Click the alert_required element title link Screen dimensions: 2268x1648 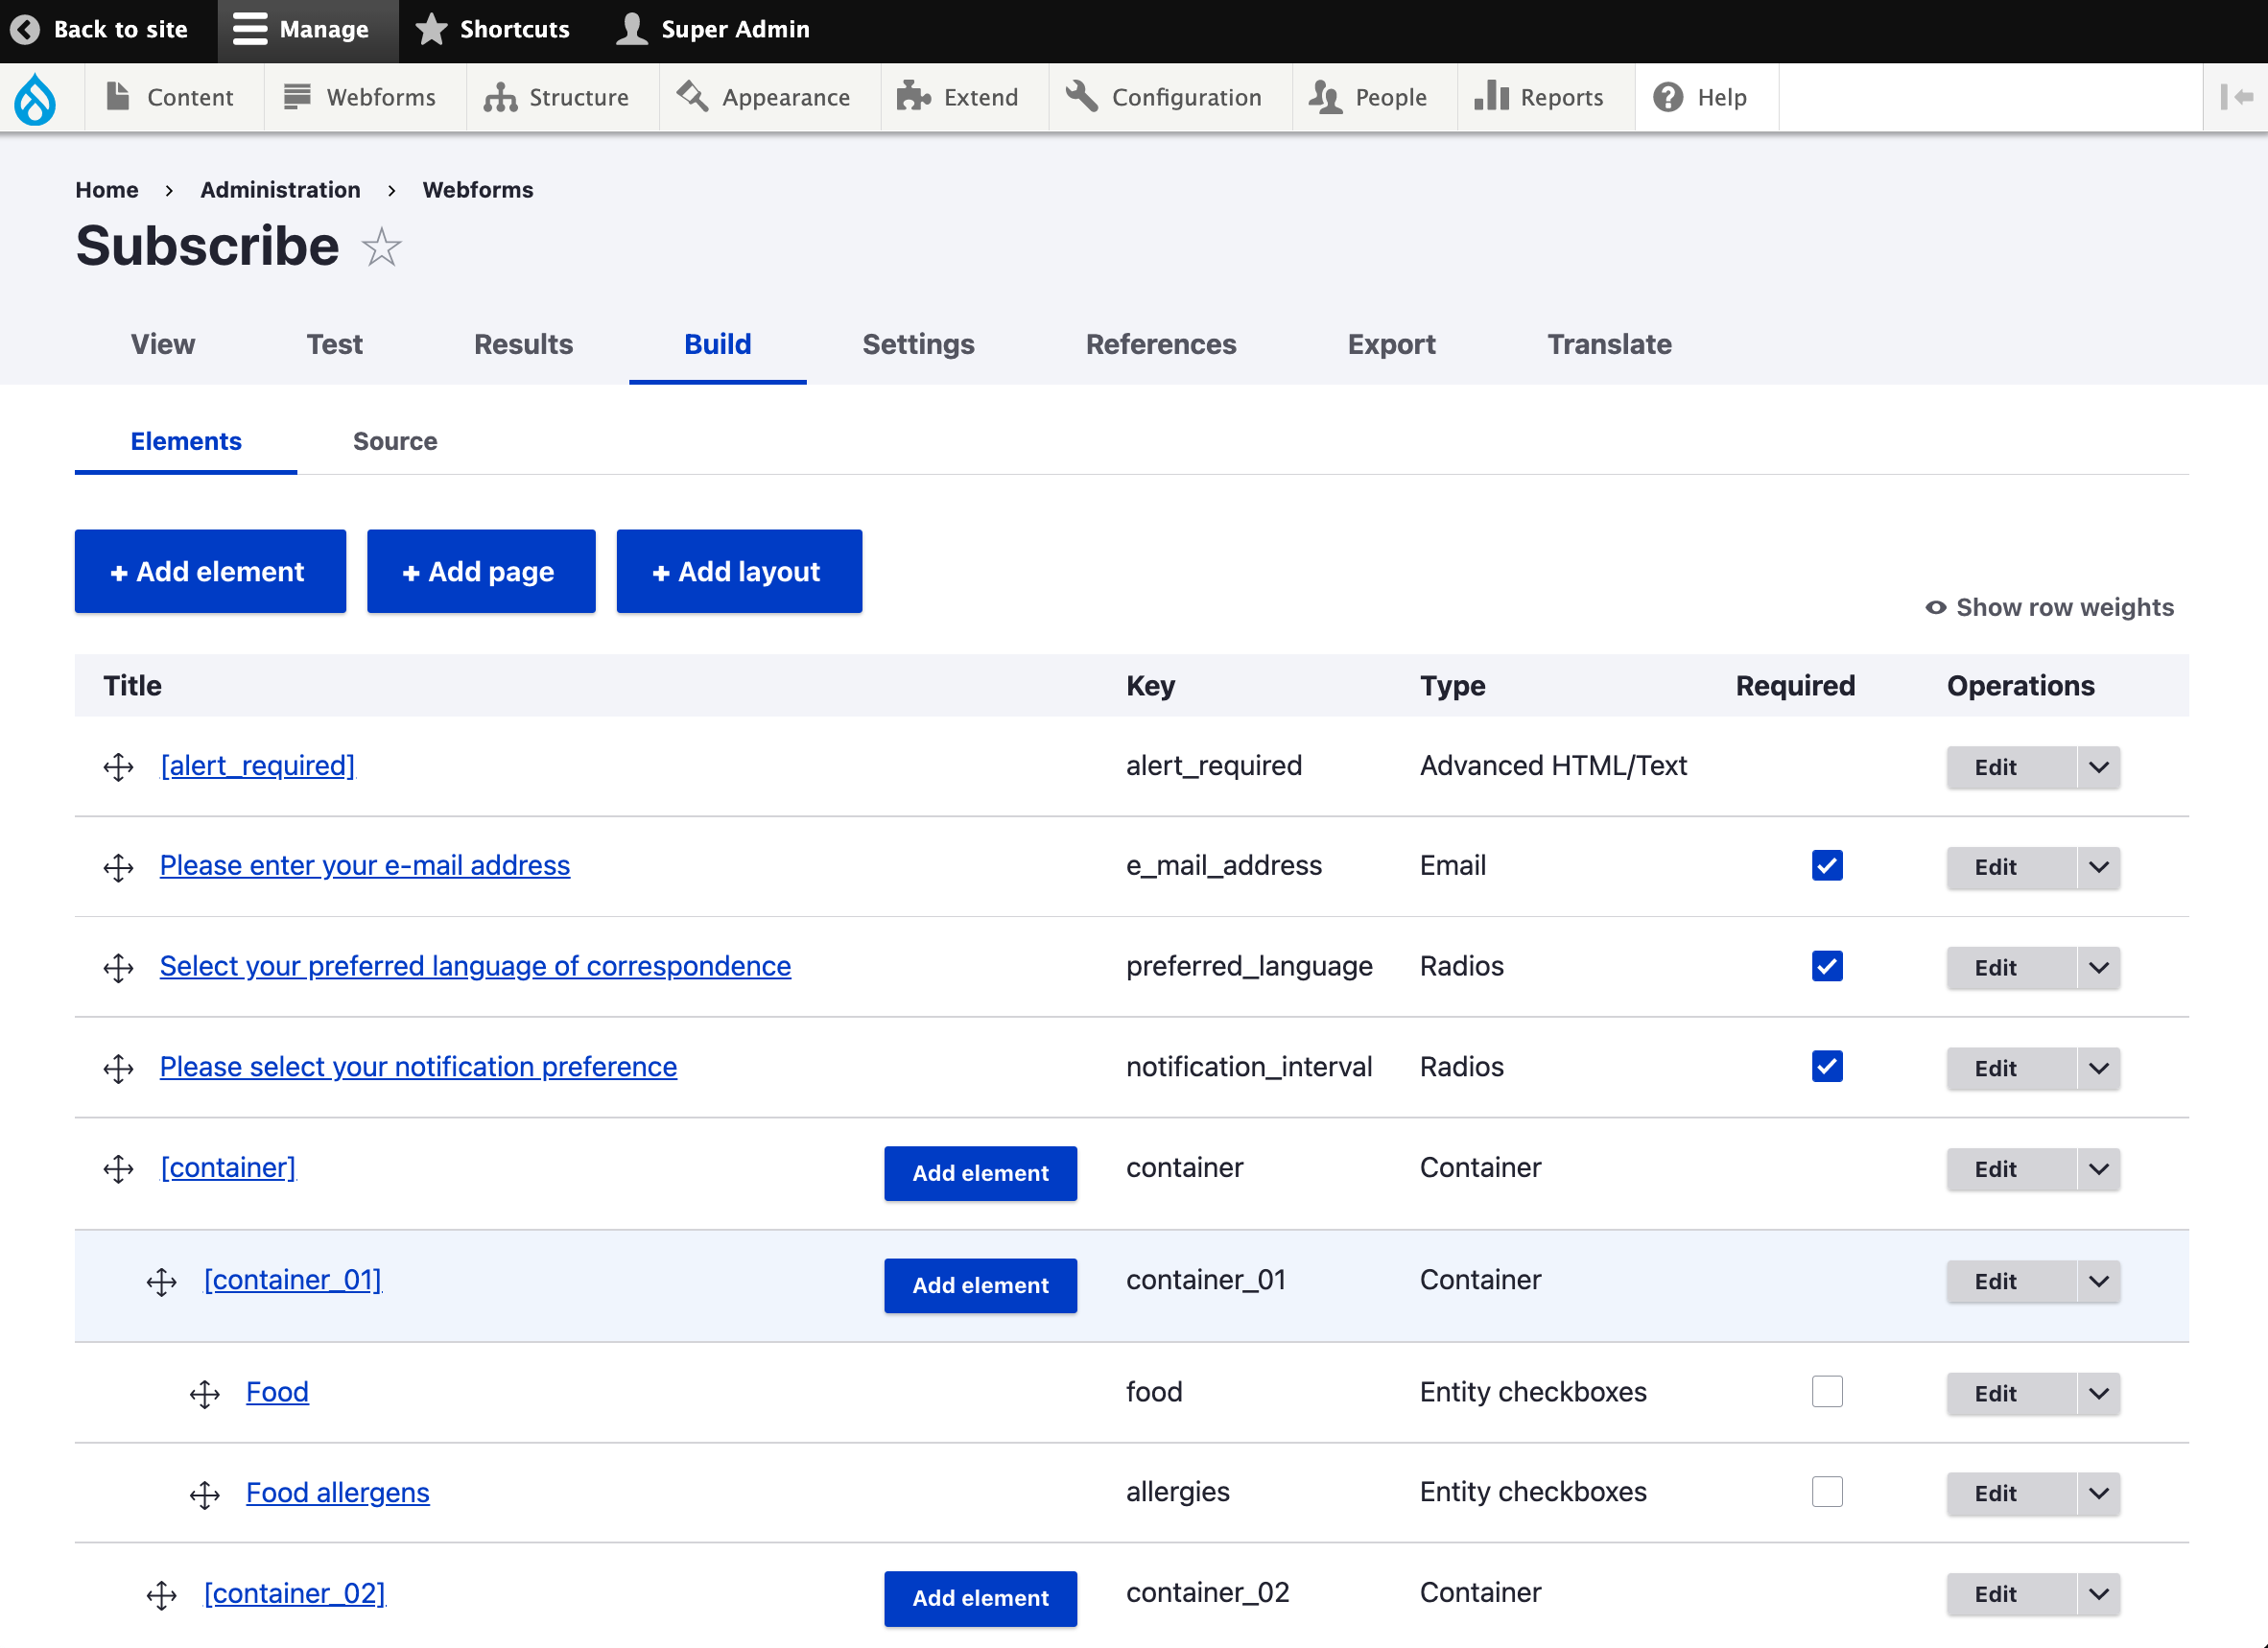coord(257,765)
